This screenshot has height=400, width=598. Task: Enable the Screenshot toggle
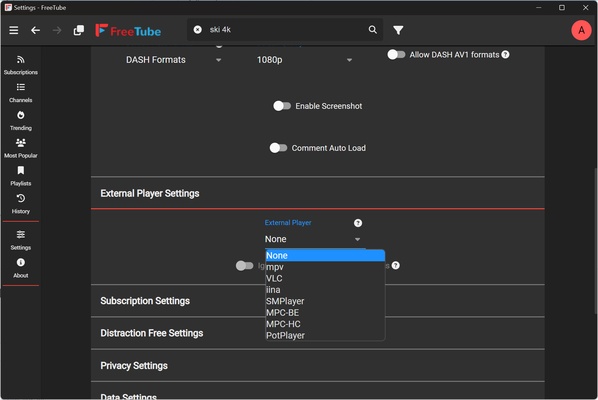pyautogui.click(x=282, y=106)
